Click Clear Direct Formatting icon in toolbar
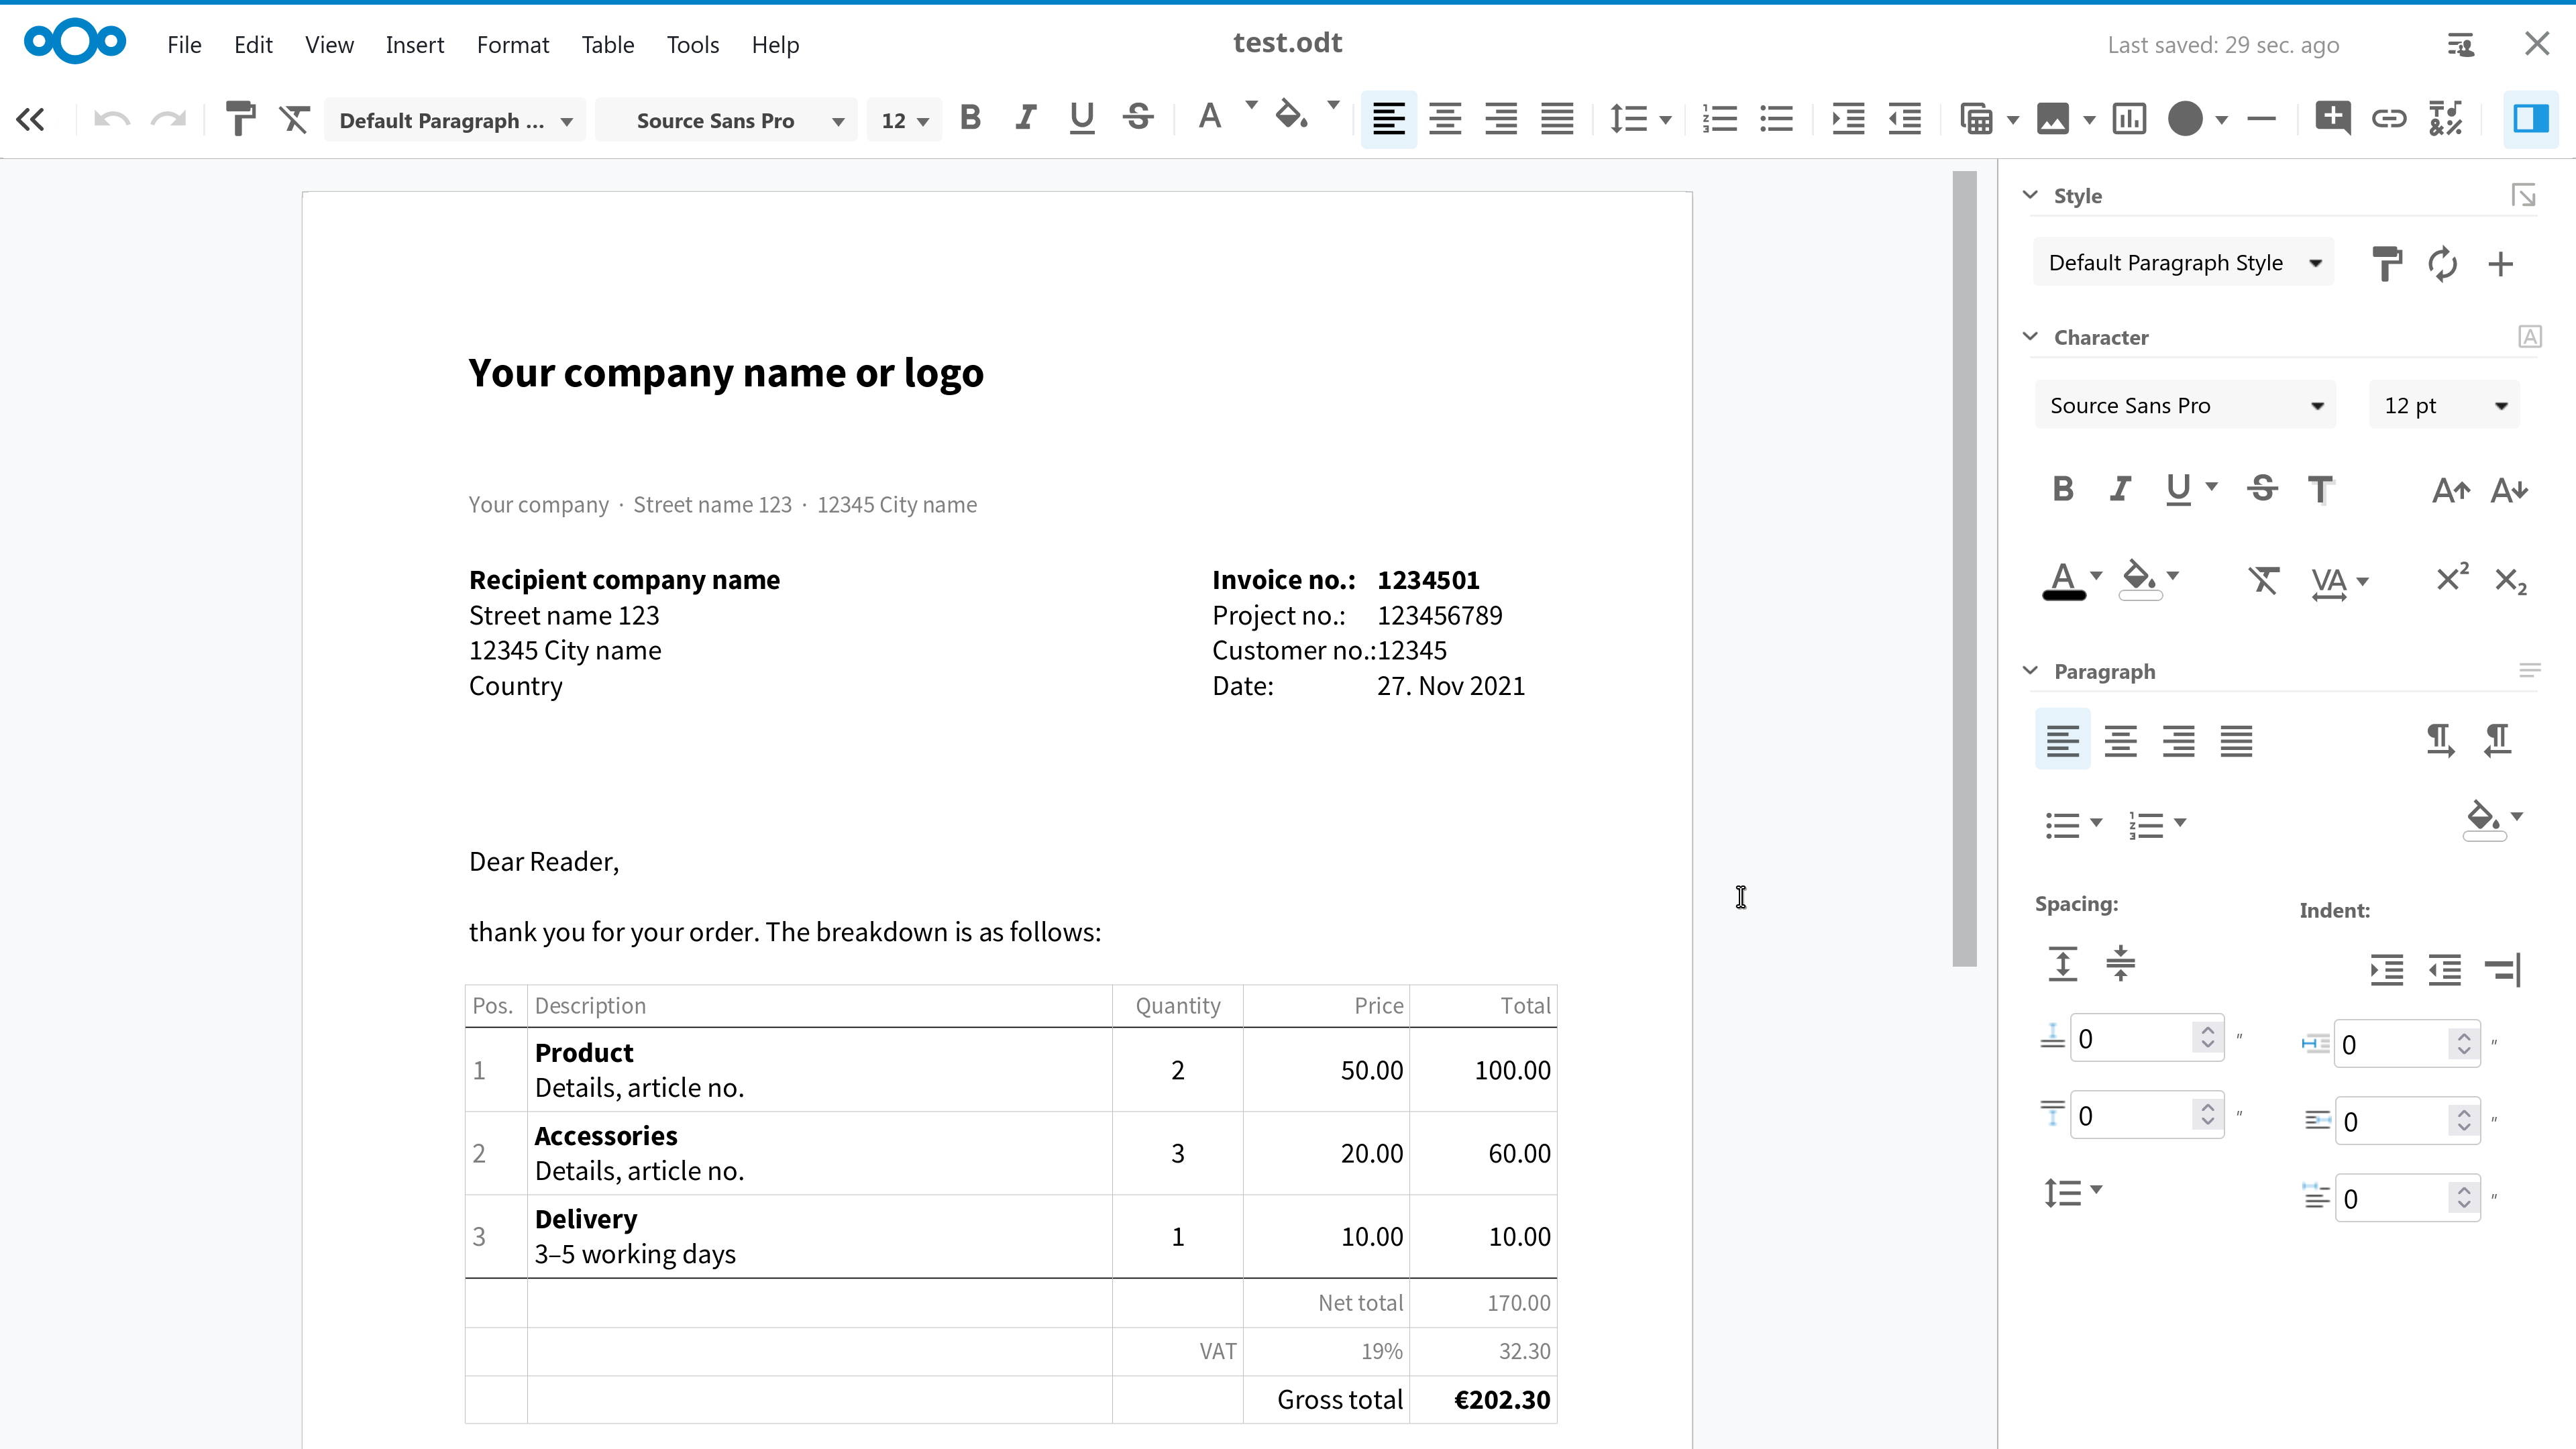 tap(294, 120)
